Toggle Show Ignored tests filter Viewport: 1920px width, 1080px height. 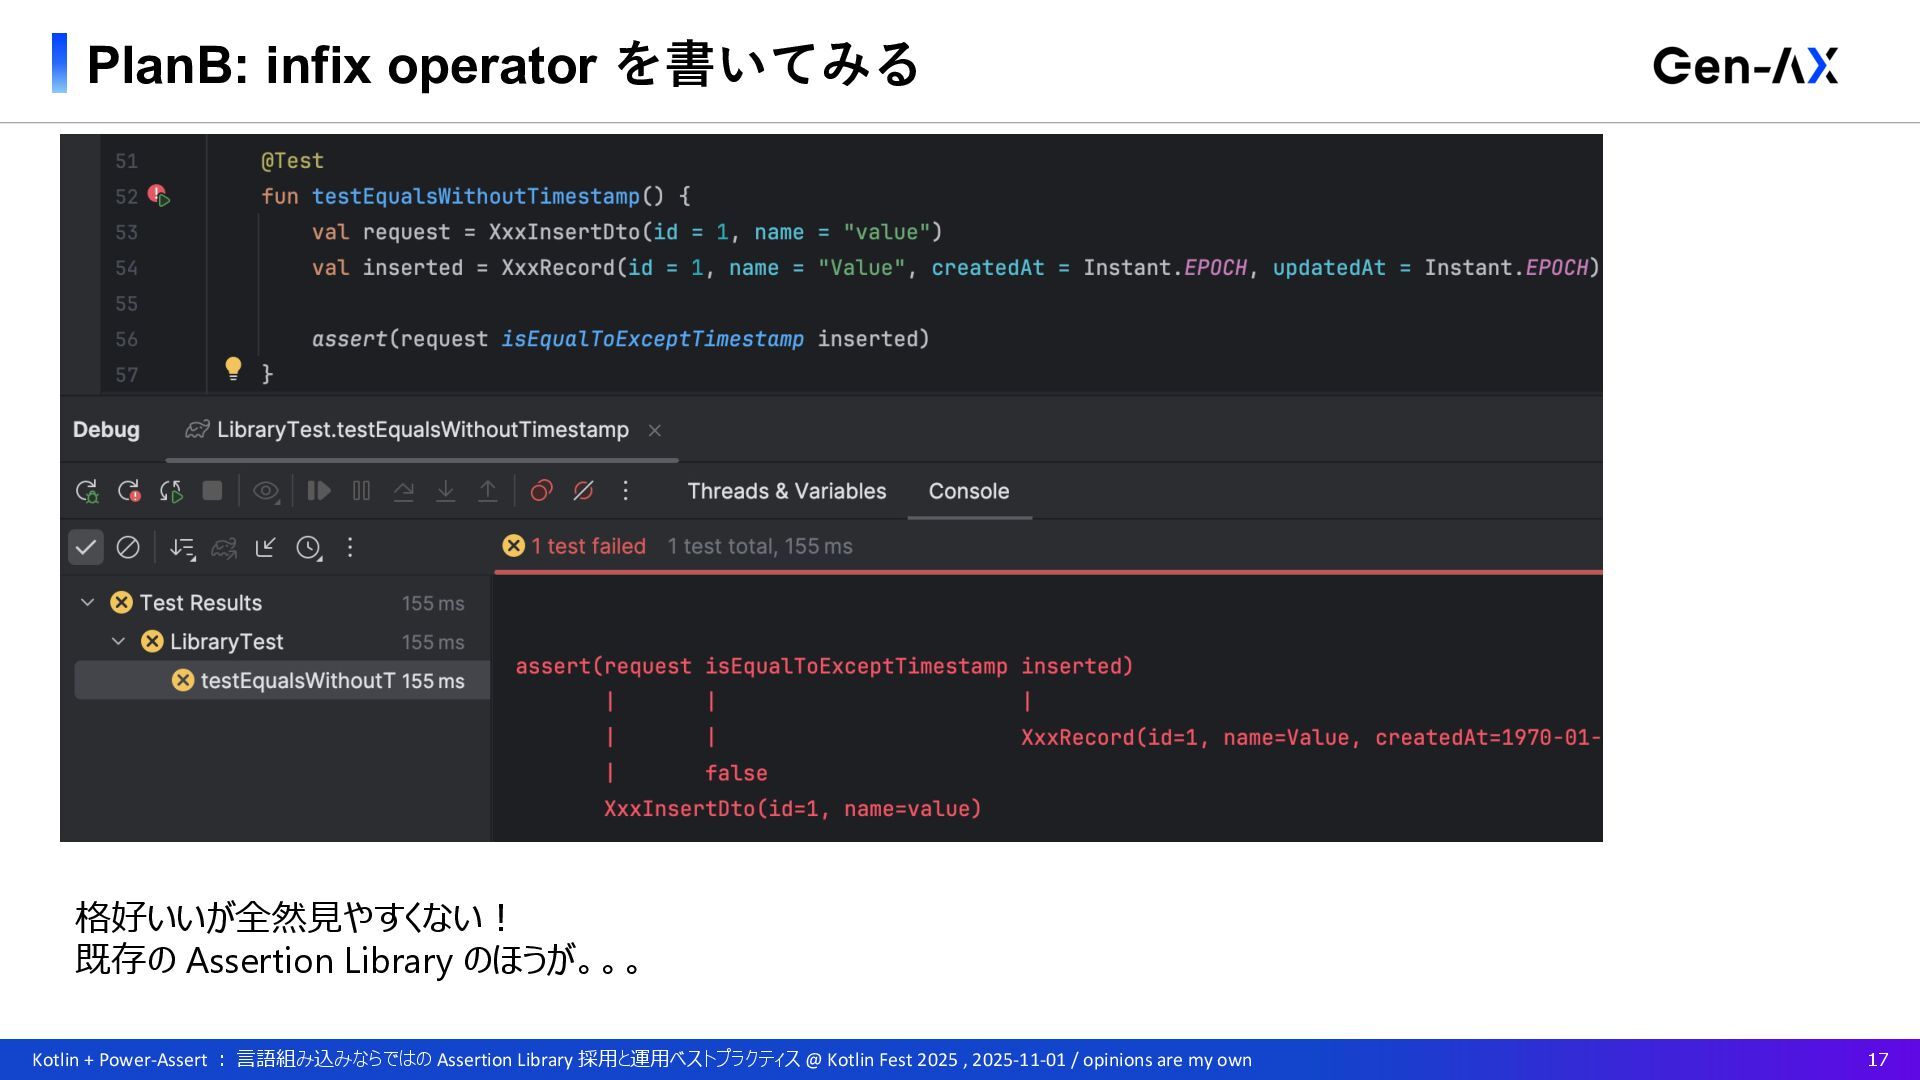128,547
